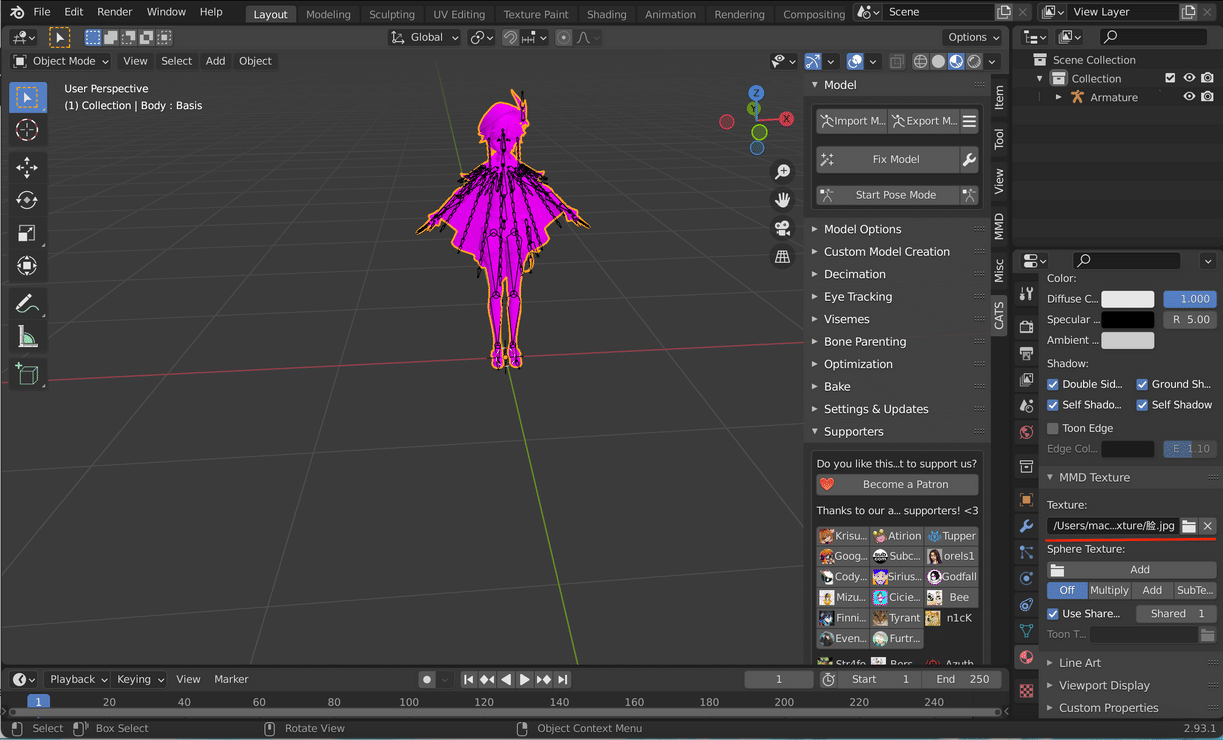This screenshot has width=1223, height=740.
Task: Open the Render menu
Action: [x=114, y=12]
